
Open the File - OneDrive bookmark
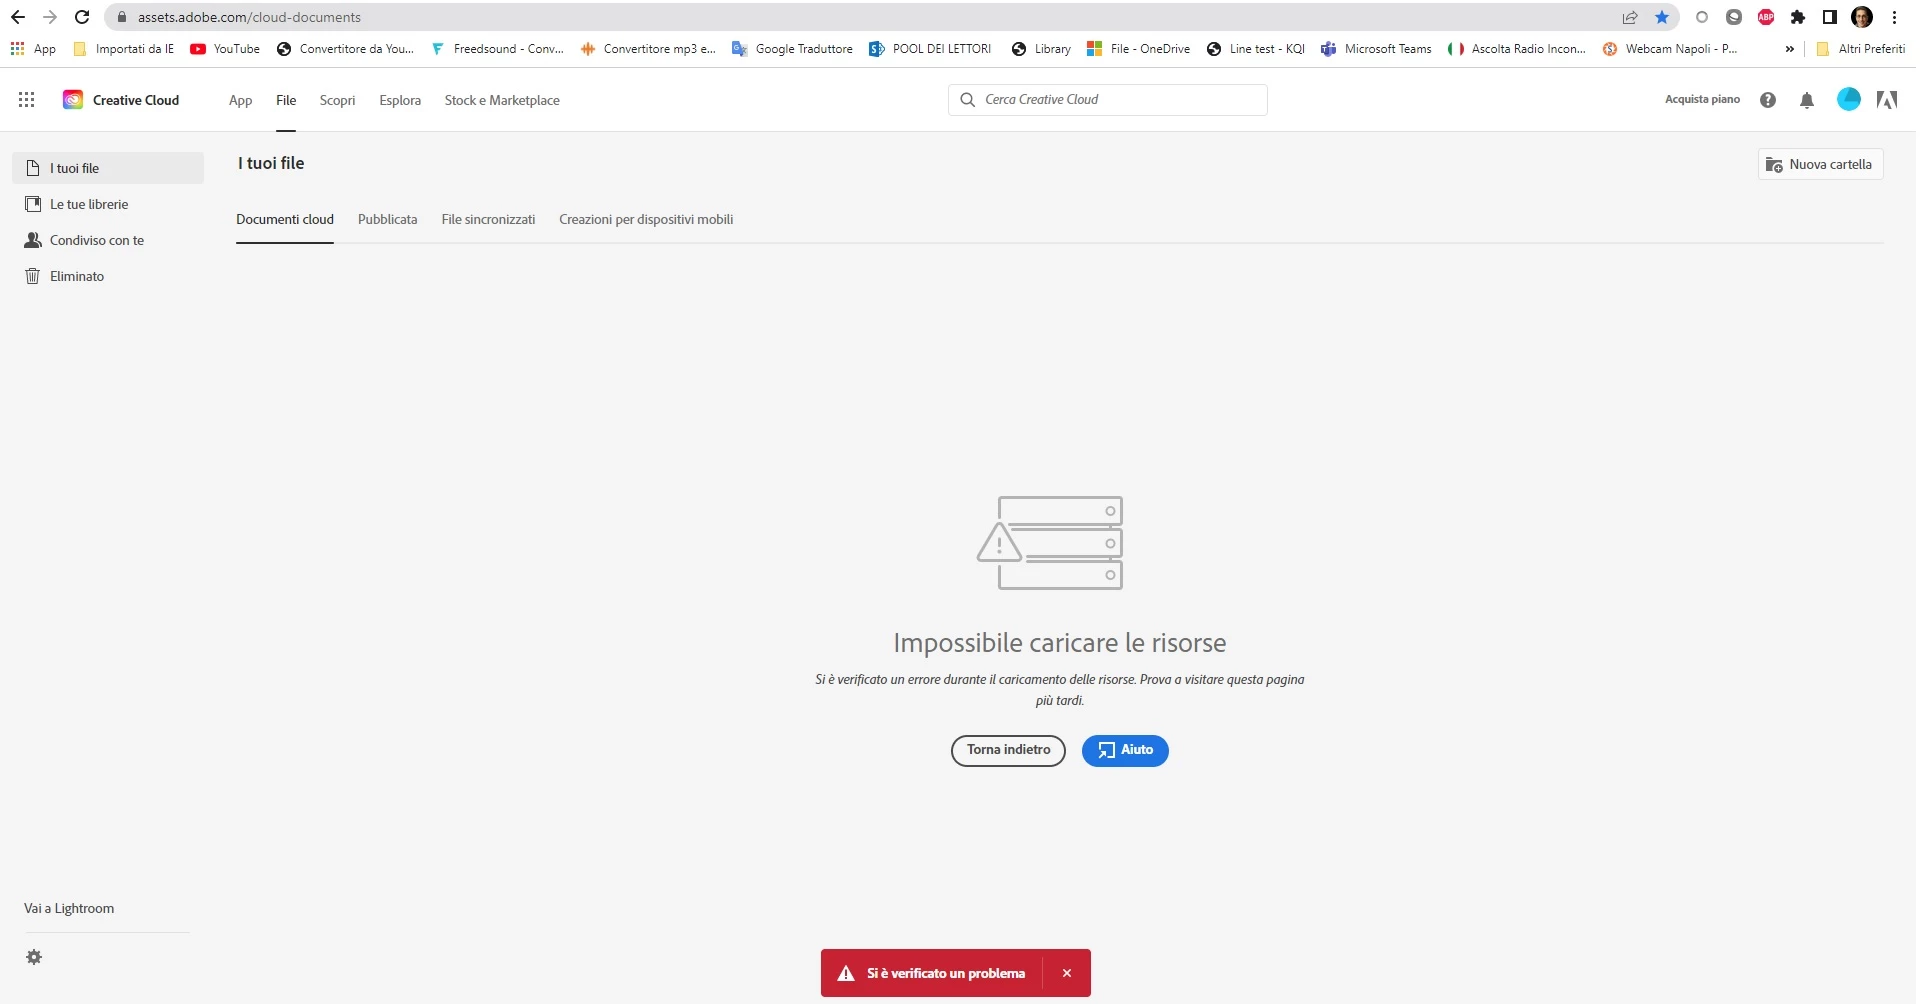tap(1138, 49)
